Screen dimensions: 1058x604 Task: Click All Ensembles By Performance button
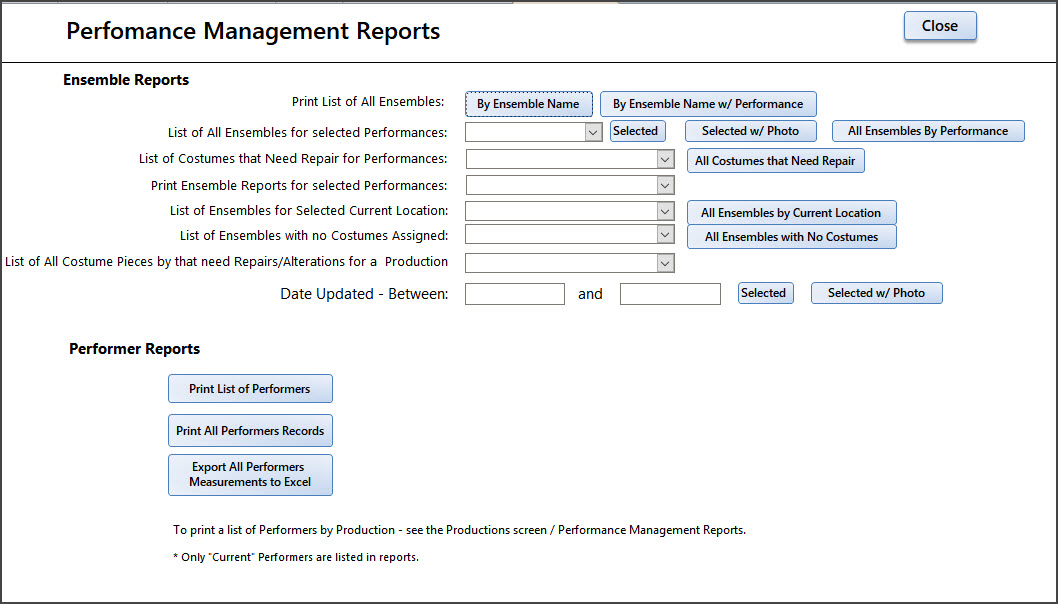(928, 131)
